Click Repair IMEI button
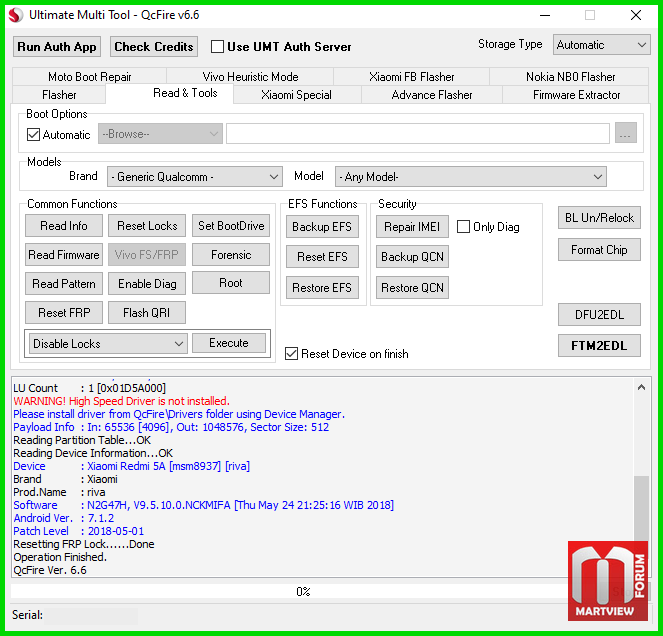663x636 pixels. [x=412, y=227]
